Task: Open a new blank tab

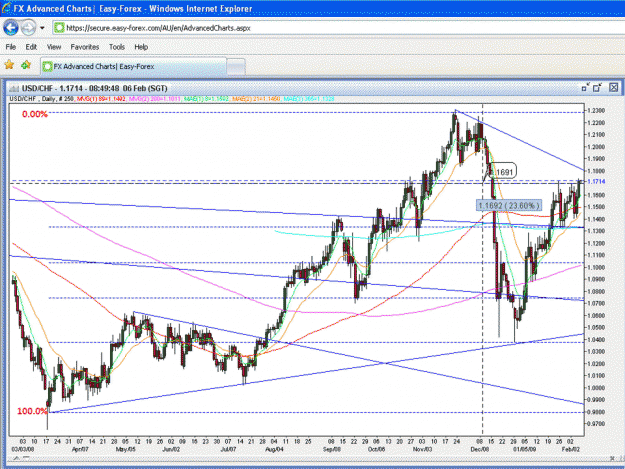Action: point(236,67)
